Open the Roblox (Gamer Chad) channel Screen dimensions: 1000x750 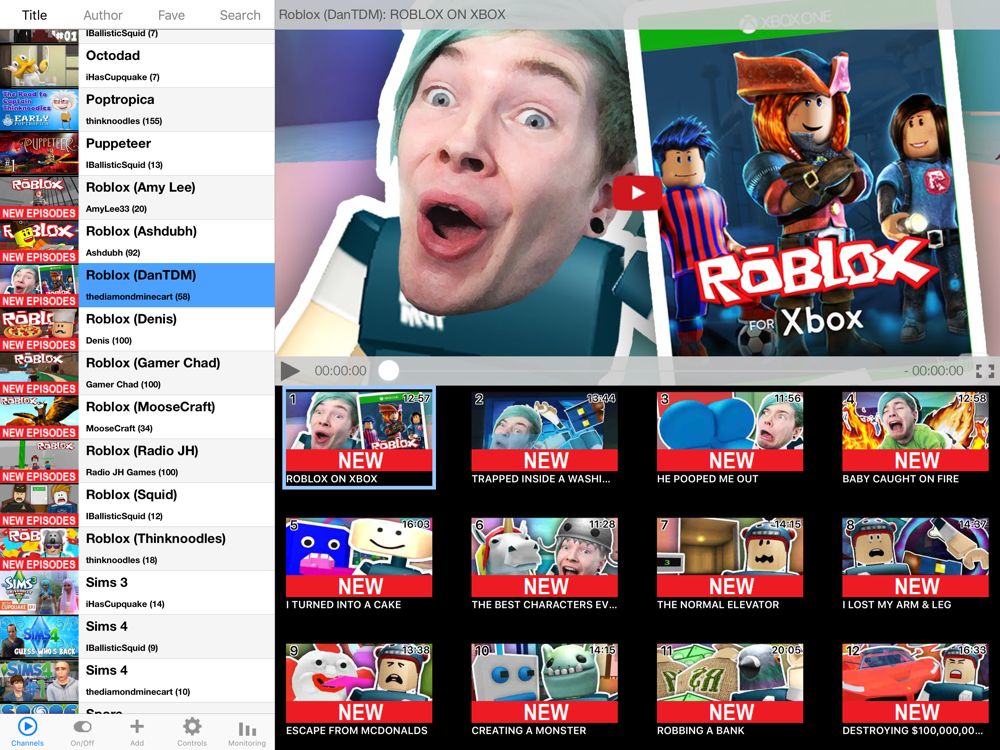click(x=137, y=373)
